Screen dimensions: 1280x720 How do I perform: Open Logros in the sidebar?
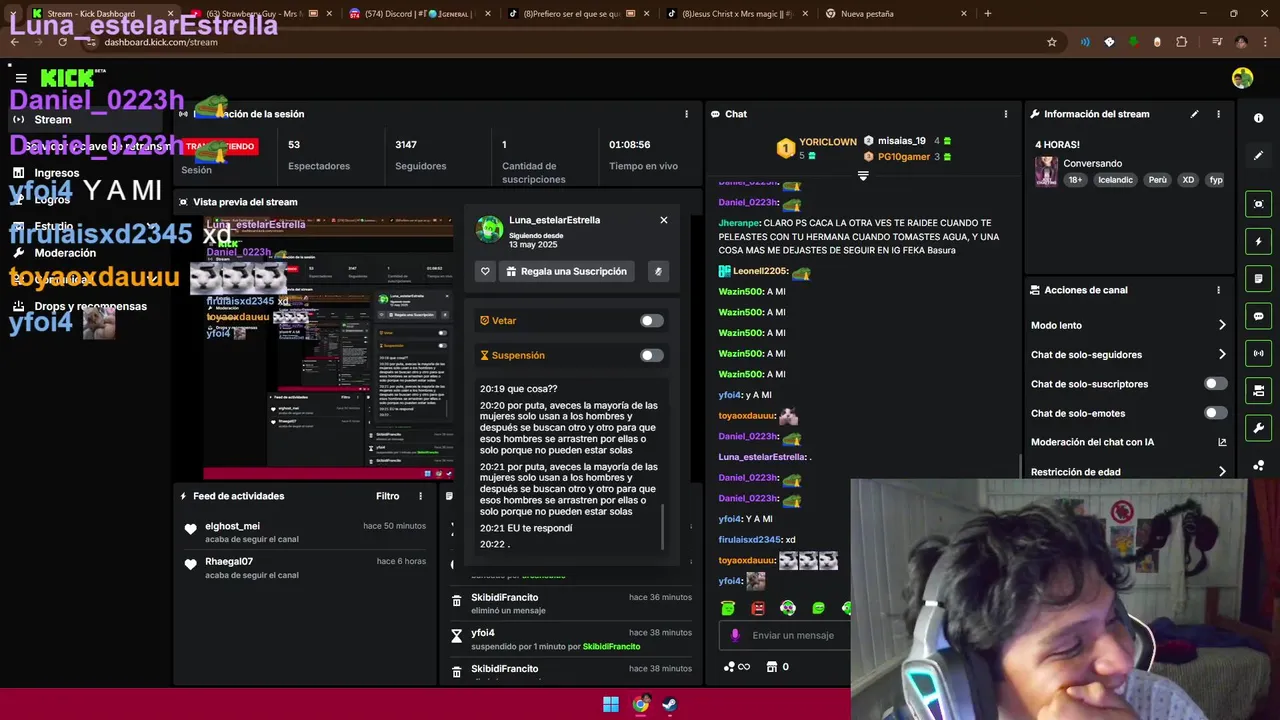[52, 200]
